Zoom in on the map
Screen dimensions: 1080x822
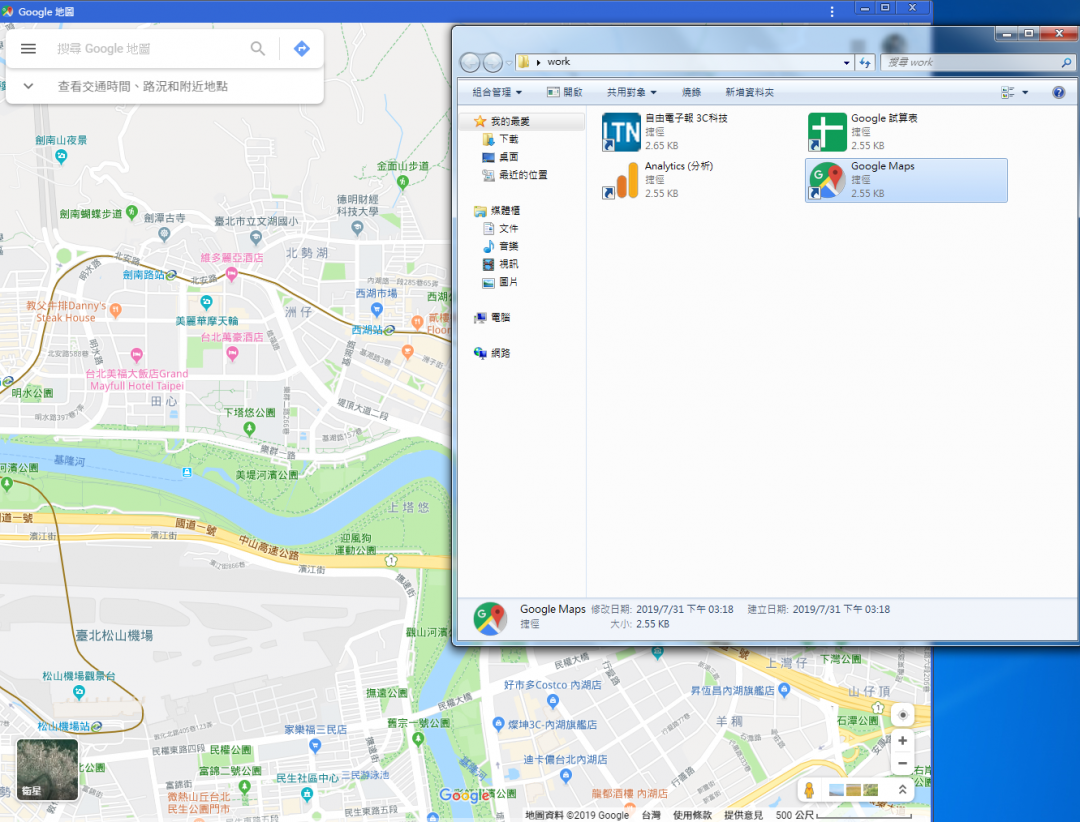(x=902, y=741)
